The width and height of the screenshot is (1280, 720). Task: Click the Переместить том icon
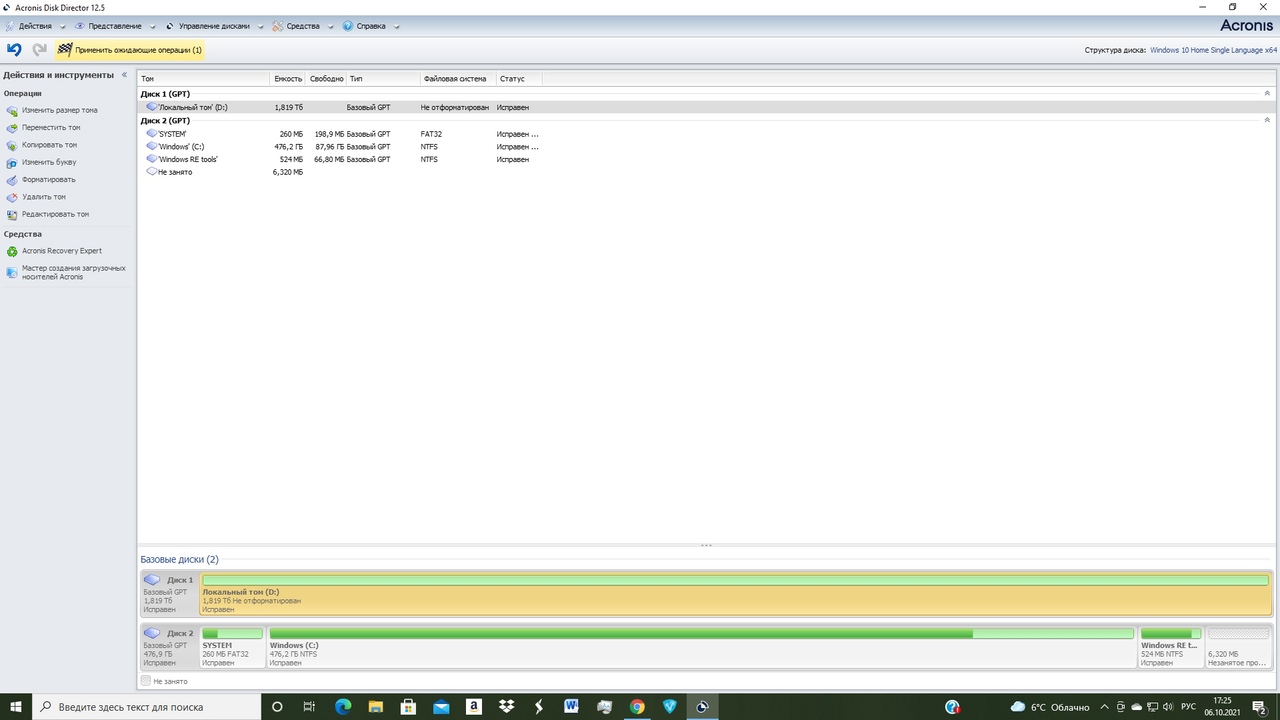tap(12, 128)
